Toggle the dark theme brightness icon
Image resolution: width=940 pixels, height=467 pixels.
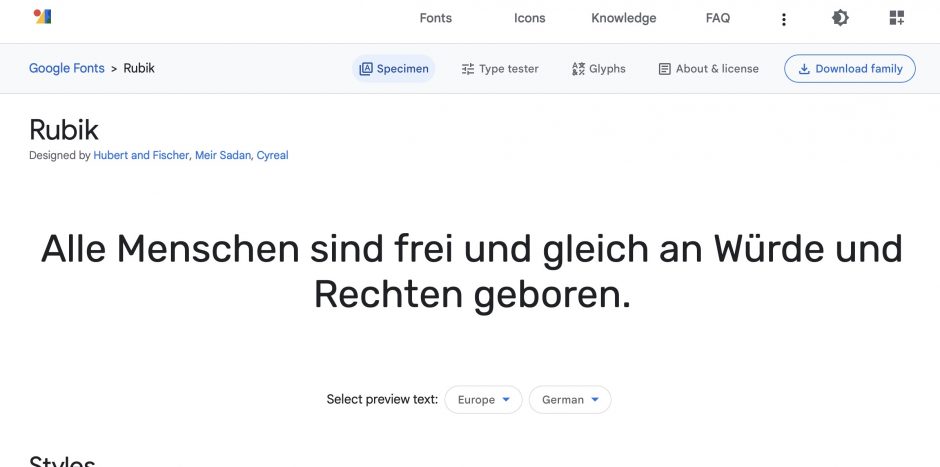point(840,18)
